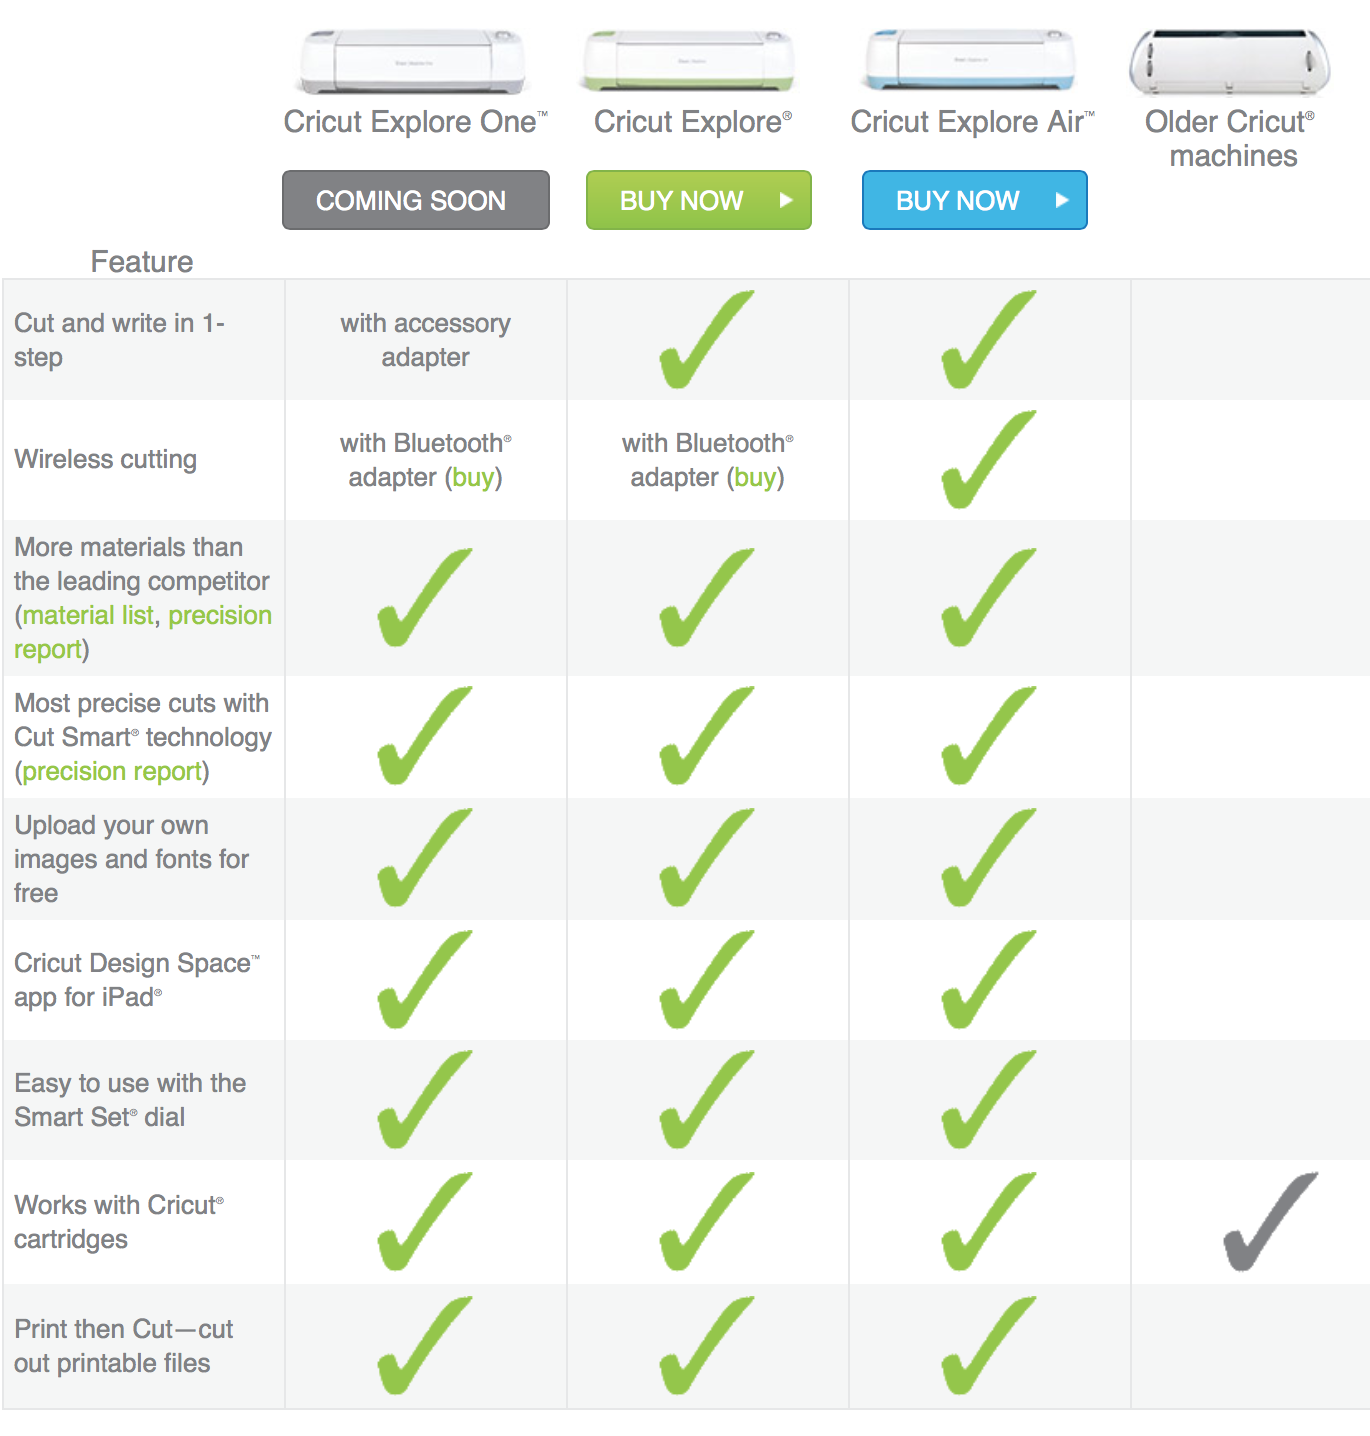Click Explore One checkmark for Smart Set dial

click(x=425, y=1099)
